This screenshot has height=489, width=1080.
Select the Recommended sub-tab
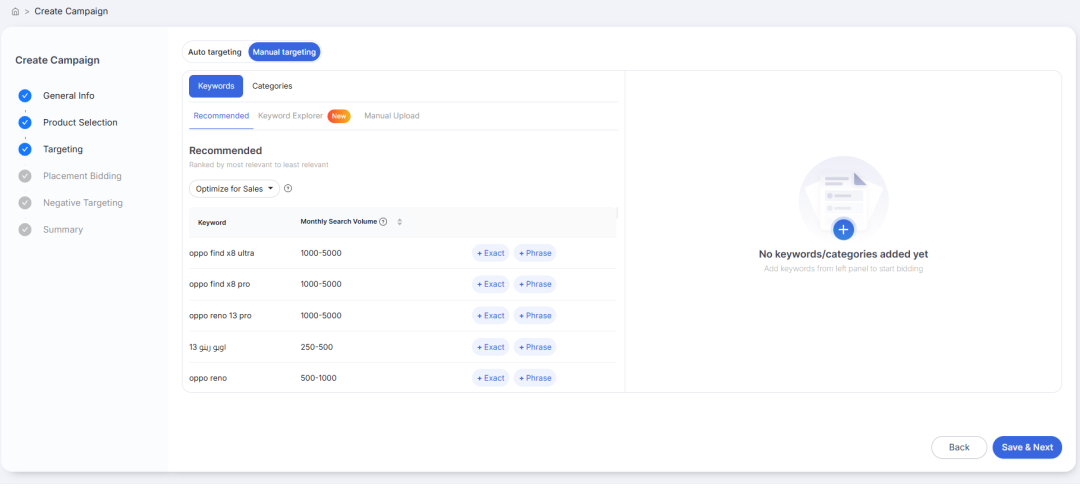tap(221, 116)
